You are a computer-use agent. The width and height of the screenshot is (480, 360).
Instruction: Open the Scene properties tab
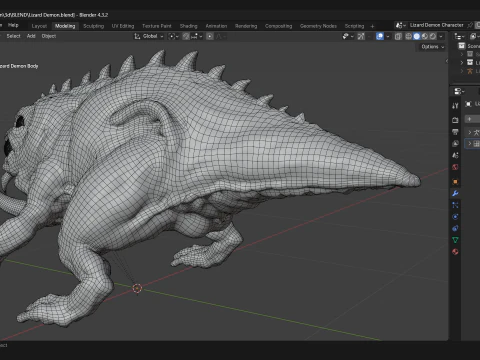point(455,155)
